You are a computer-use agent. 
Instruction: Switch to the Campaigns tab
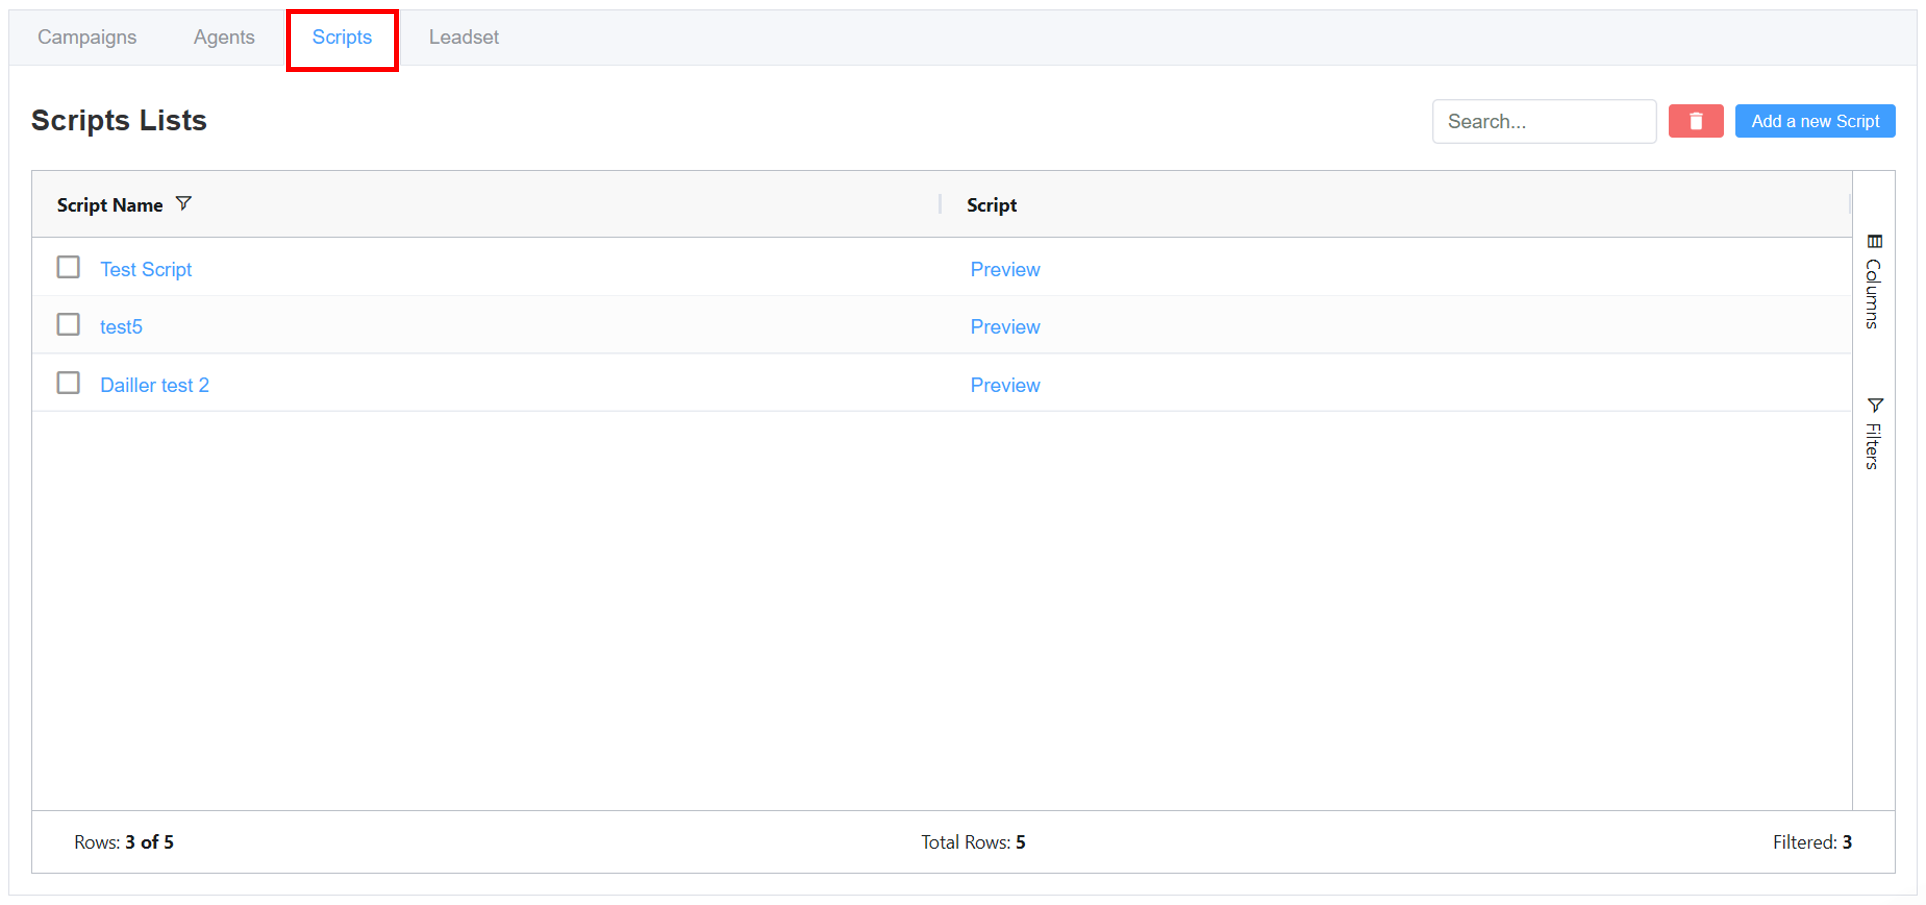point(87,37)
